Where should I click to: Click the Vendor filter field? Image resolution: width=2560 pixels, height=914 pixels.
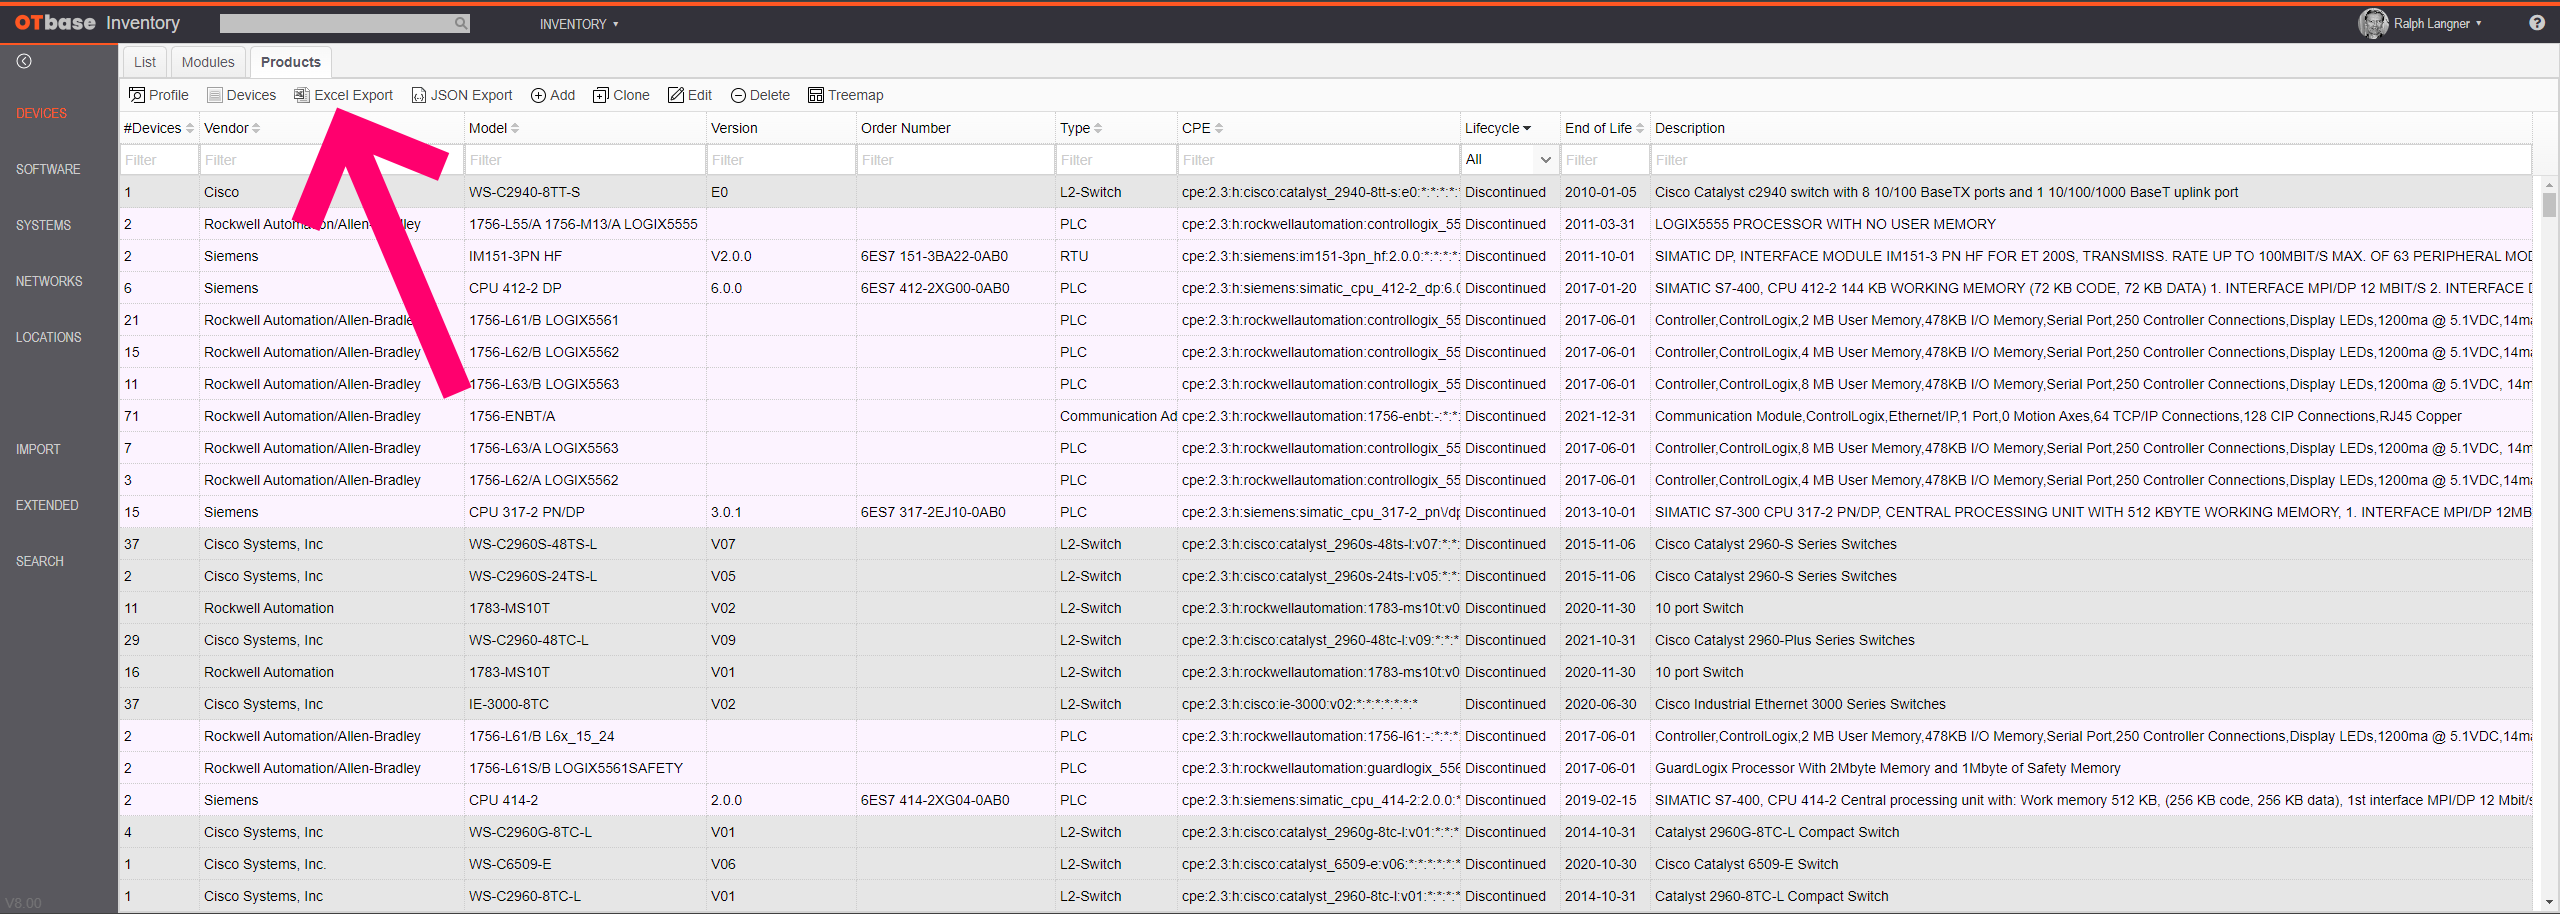(331, 160)
